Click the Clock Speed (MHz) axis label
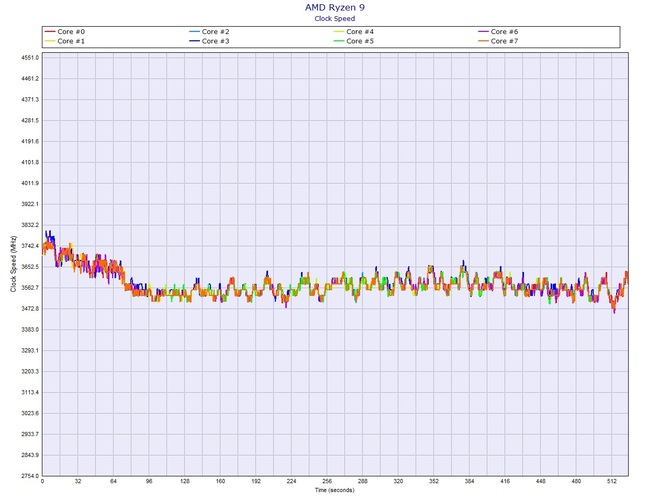This screenshot has width=670, height=502. 13,264
